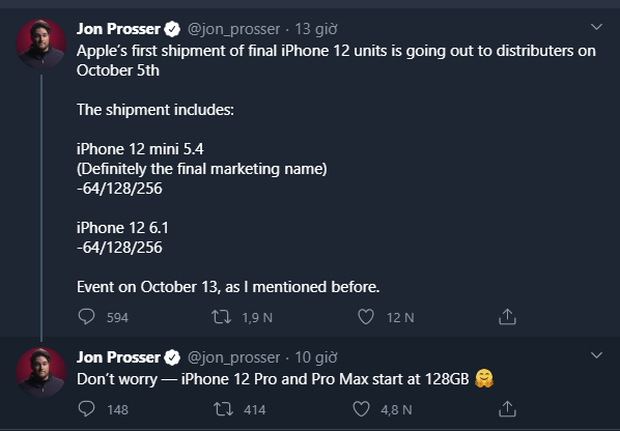Click @jon_prosser handle on the second tweet
Screen dimensions: 620x431
tap(233, 358)
